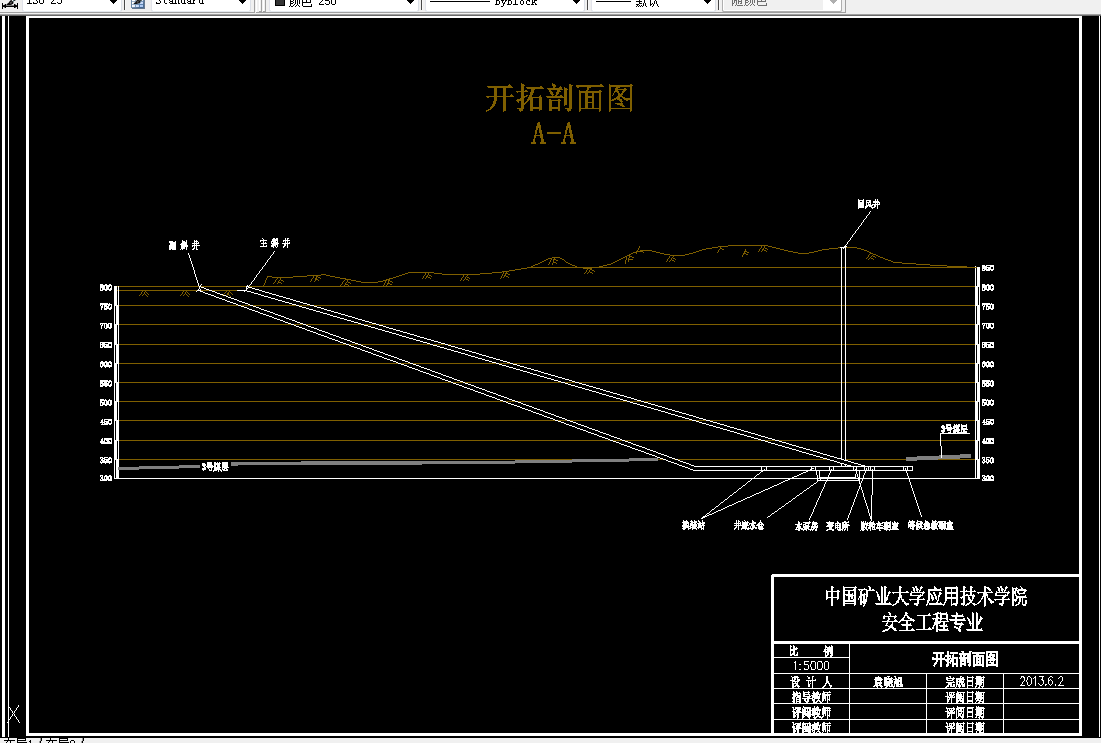Screen dimensions: 1101x743
Task: Select the 副斜井 label
Action: 185,245
